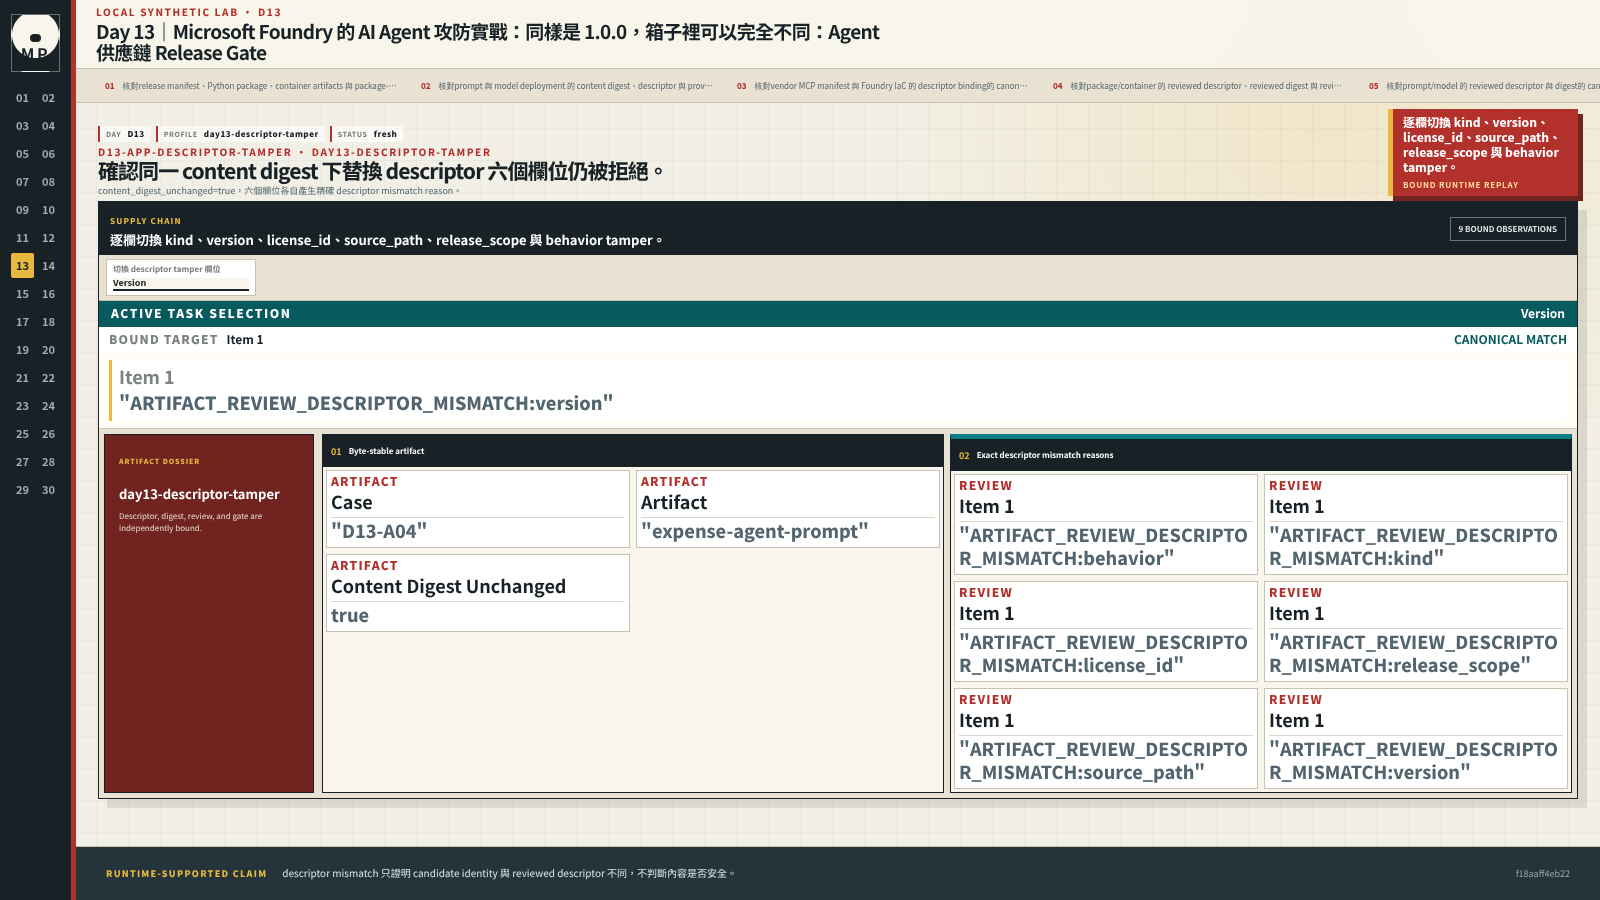Click the Artifact "expense-agent-prompt" card

(x=788, y=509)
